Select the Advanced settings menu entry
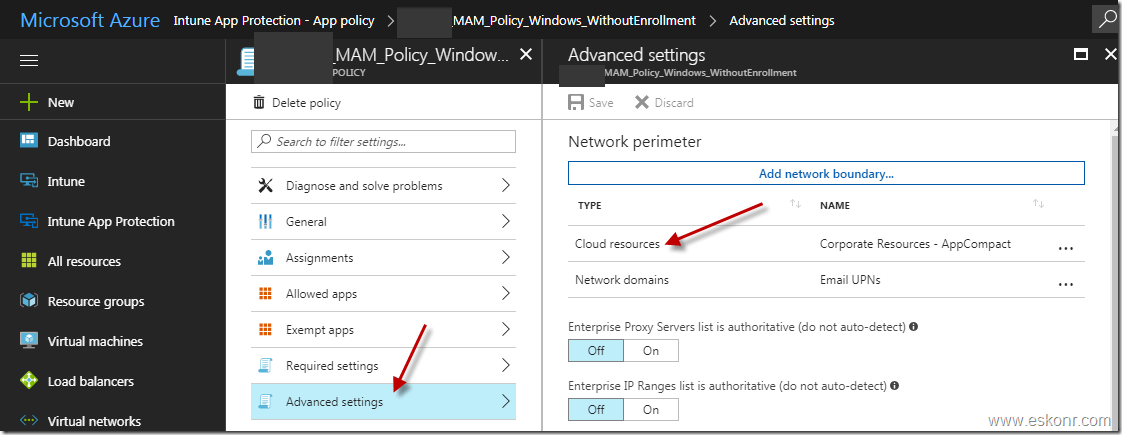This screenshot has width=1122, height=435. click(384, 401)
